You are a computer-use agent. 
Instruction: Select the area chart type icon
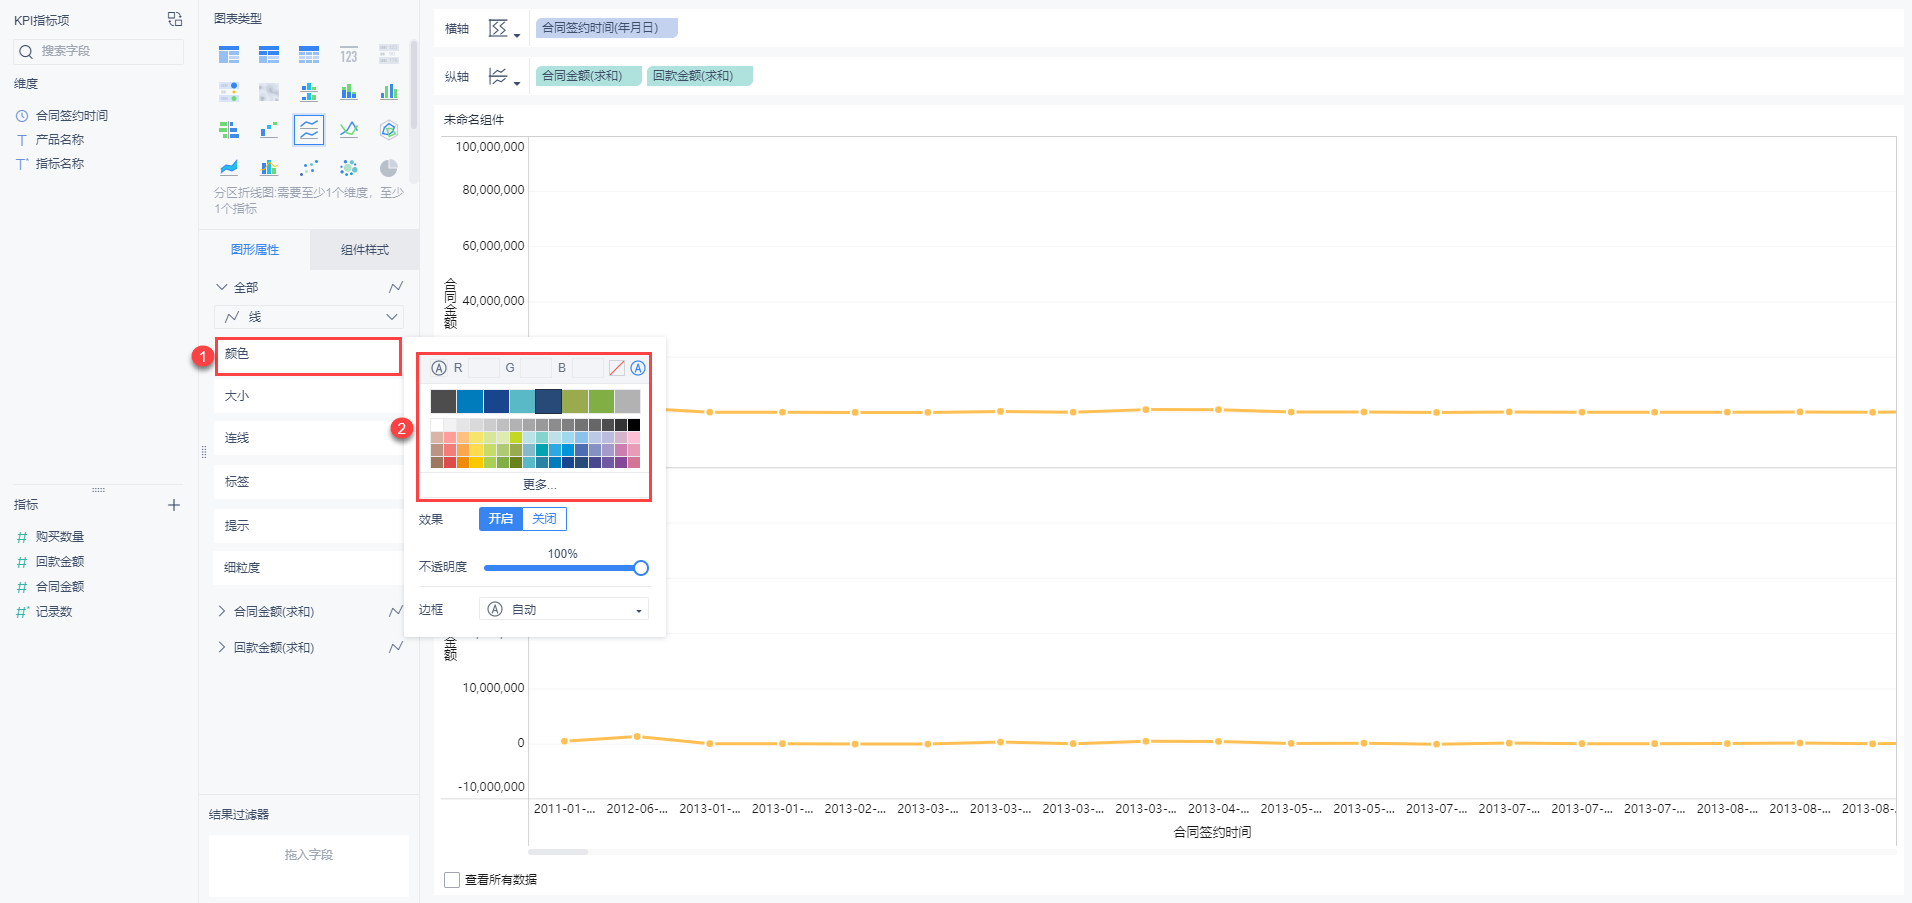click(x=229, y=167)
